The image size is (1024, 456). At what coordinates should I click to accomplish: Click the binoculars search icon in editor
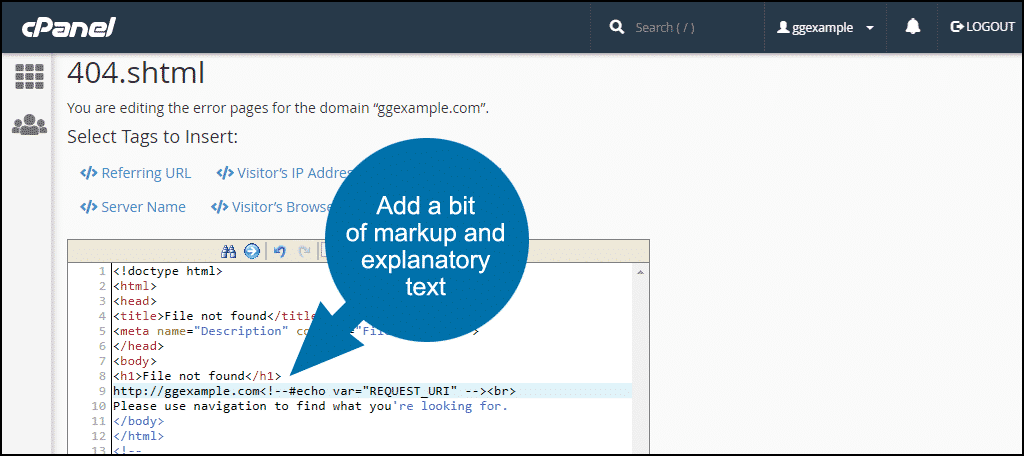[227, 252]
